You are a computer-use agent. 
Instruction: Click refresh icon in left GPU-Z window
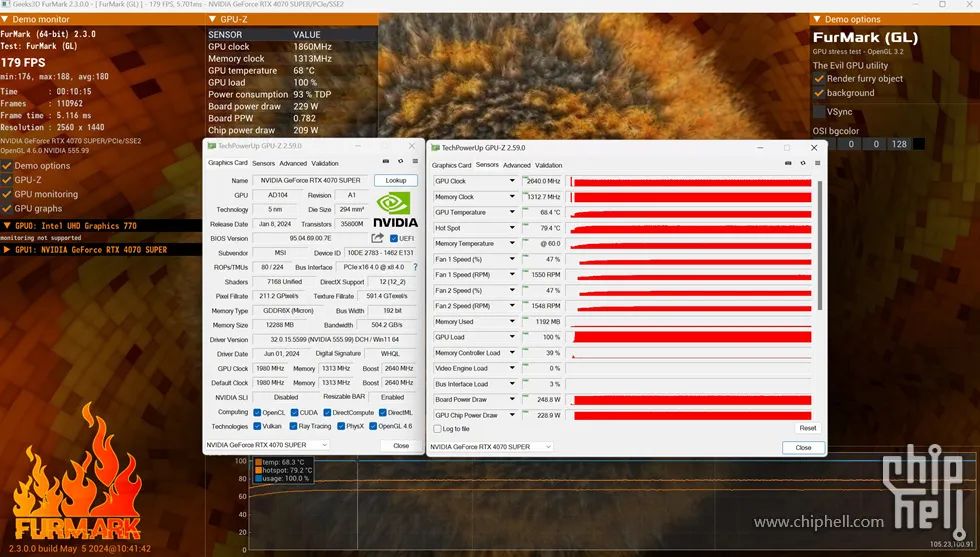coord(401,161)
